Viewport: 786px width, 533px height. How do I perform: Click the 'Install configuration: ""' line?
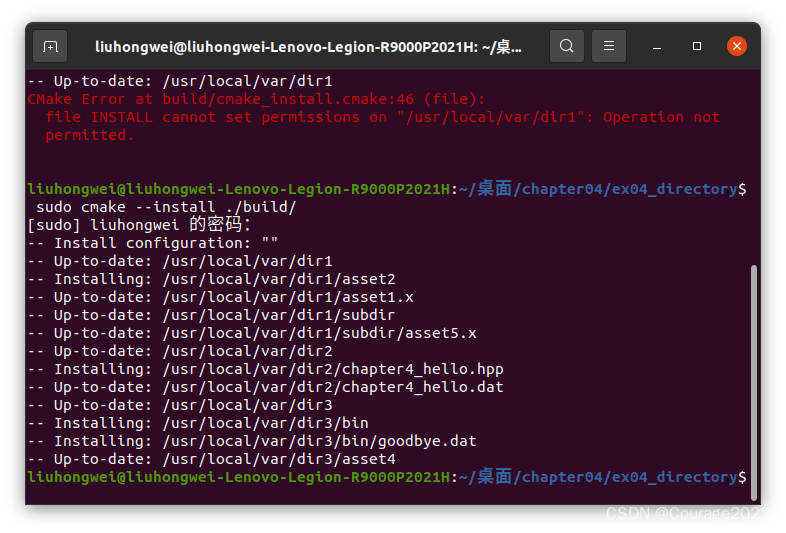click(x=153, y=243)
